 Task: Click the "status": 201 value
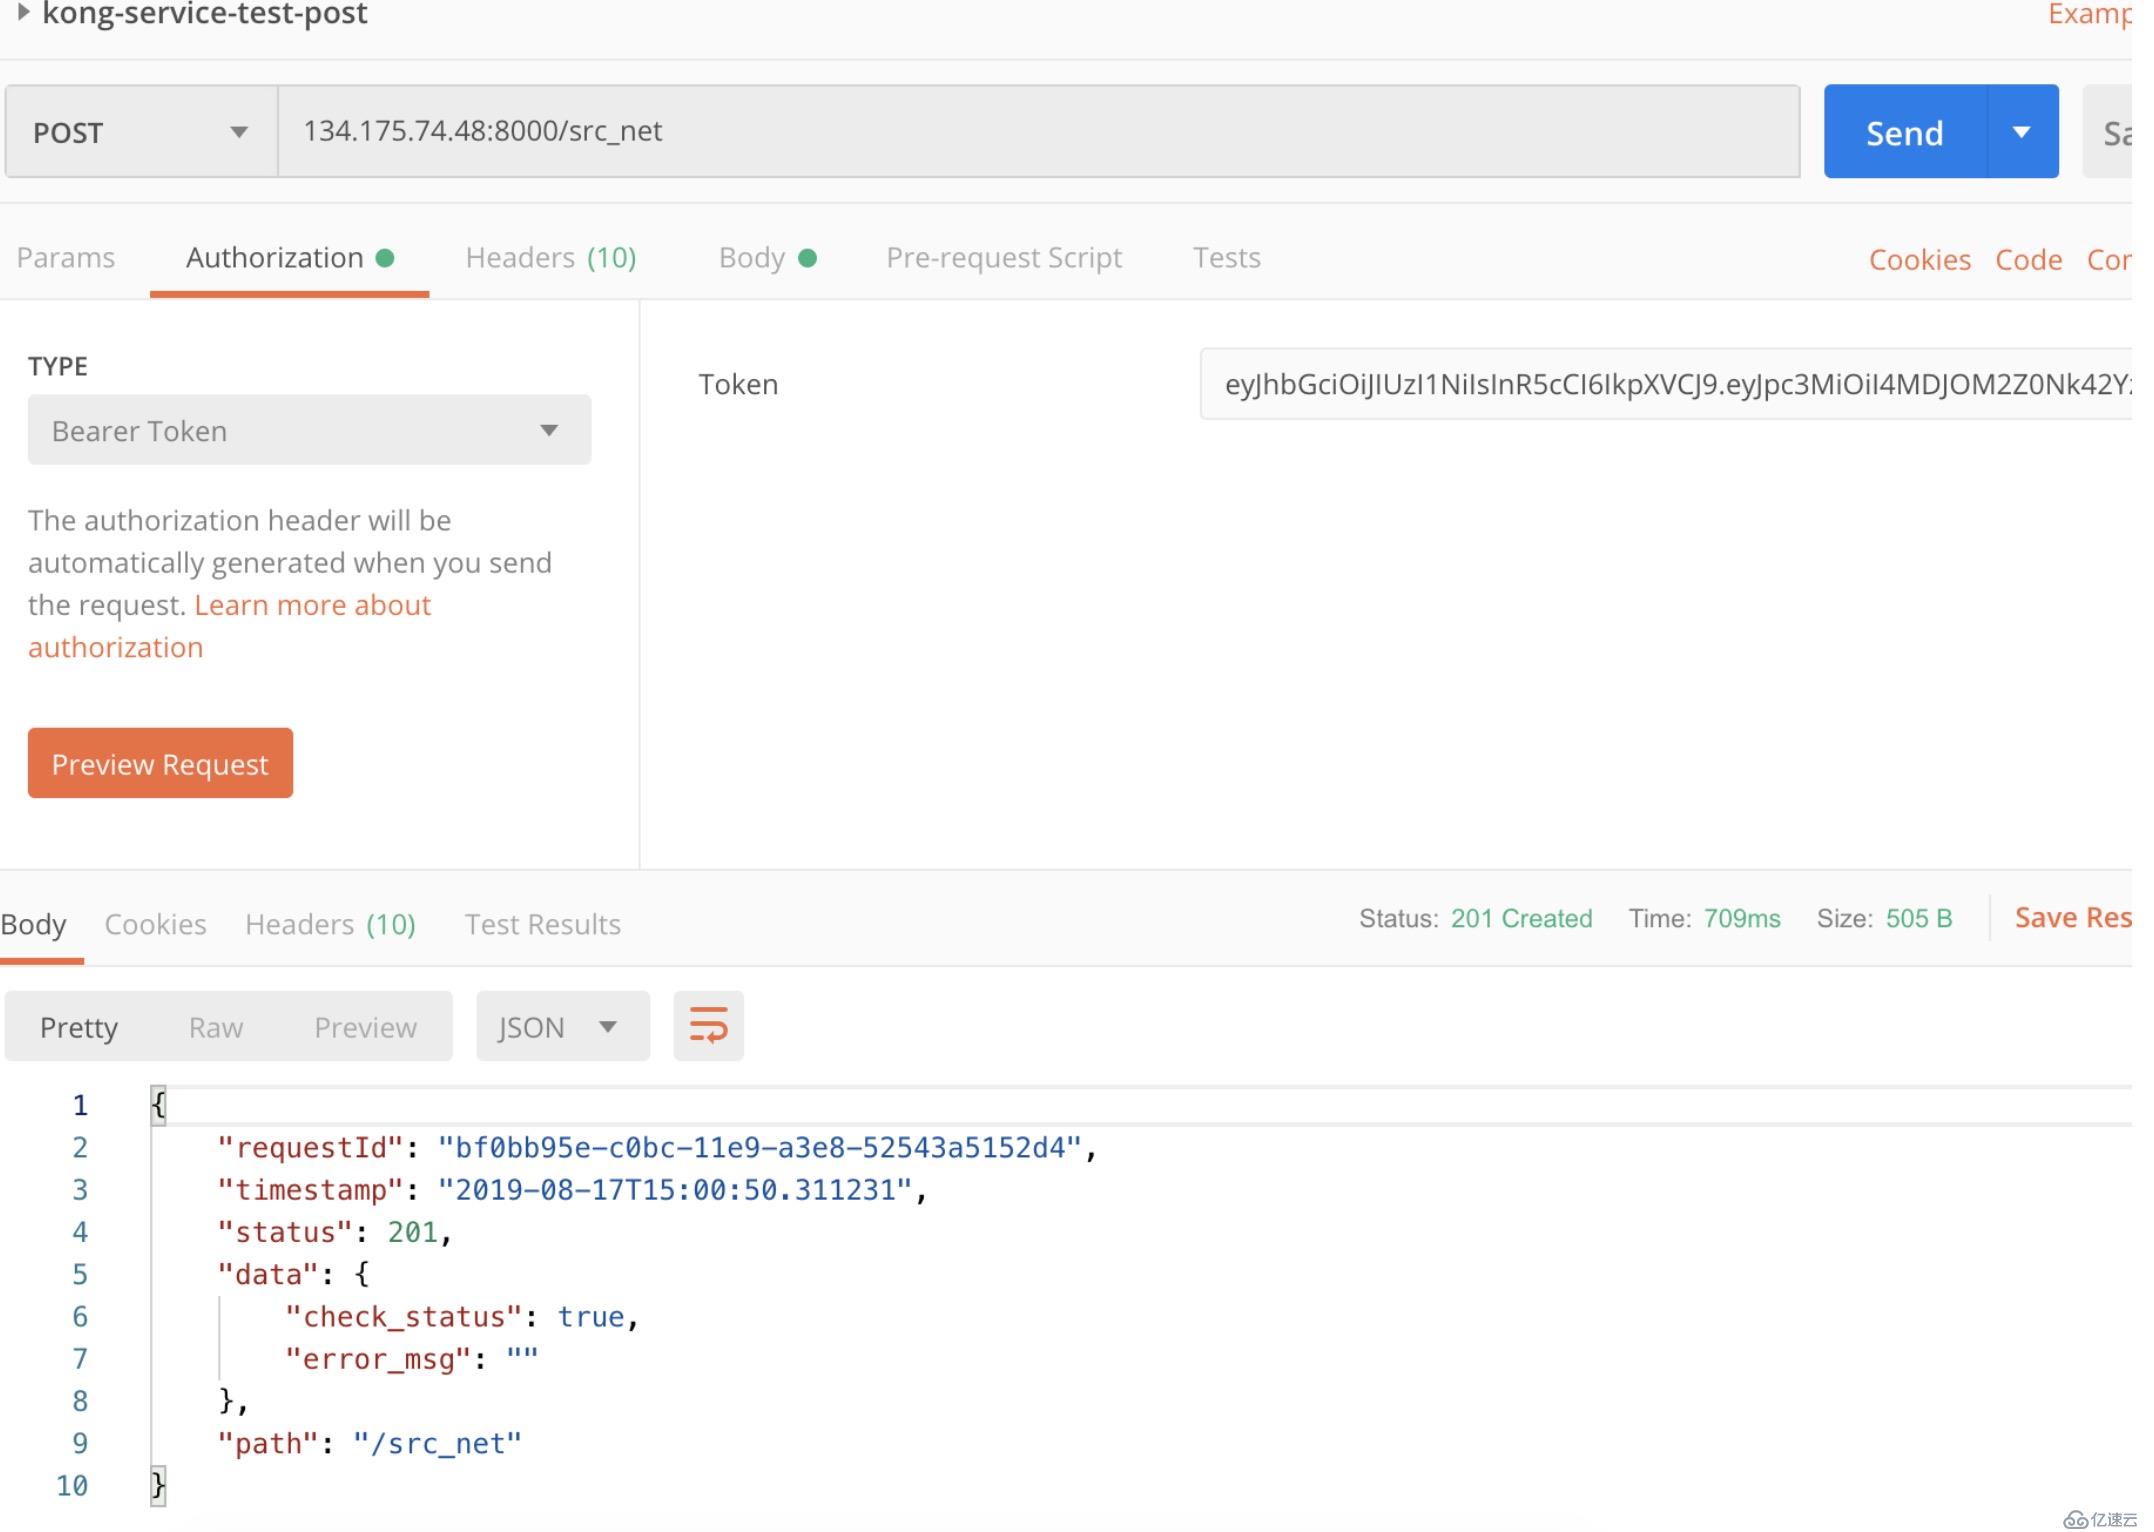coord(412,1232)
